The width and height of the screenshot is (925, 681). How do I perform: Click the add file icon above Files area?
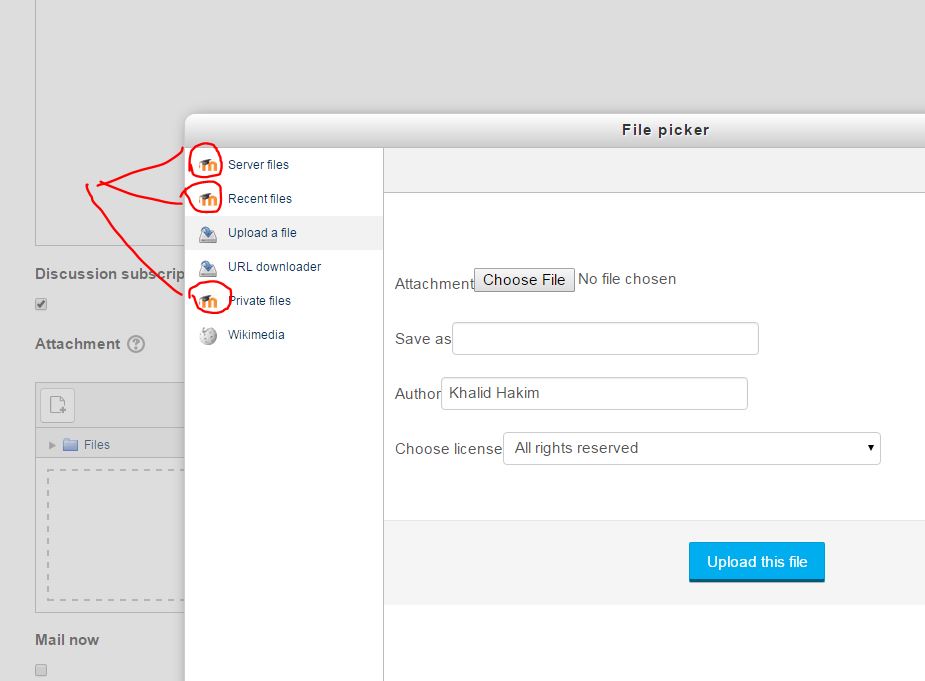[x=57, y=404]
